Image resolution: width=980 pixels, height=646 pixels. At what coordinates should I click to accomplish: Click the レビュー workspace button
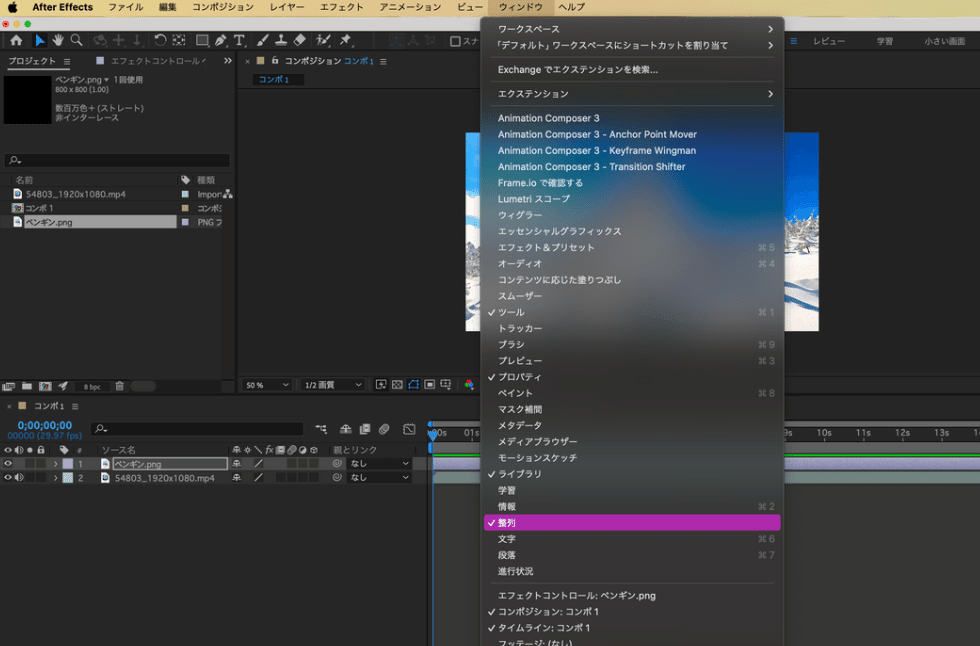(829, 41)
